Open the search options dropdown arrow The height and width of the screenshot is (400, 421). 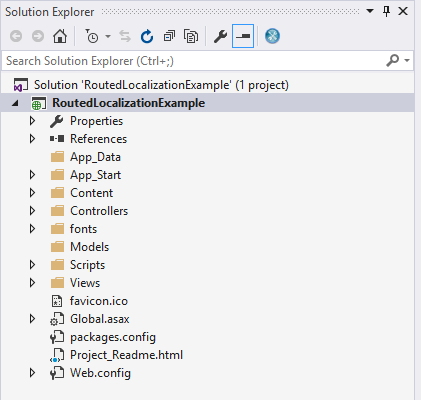[407, 61]
